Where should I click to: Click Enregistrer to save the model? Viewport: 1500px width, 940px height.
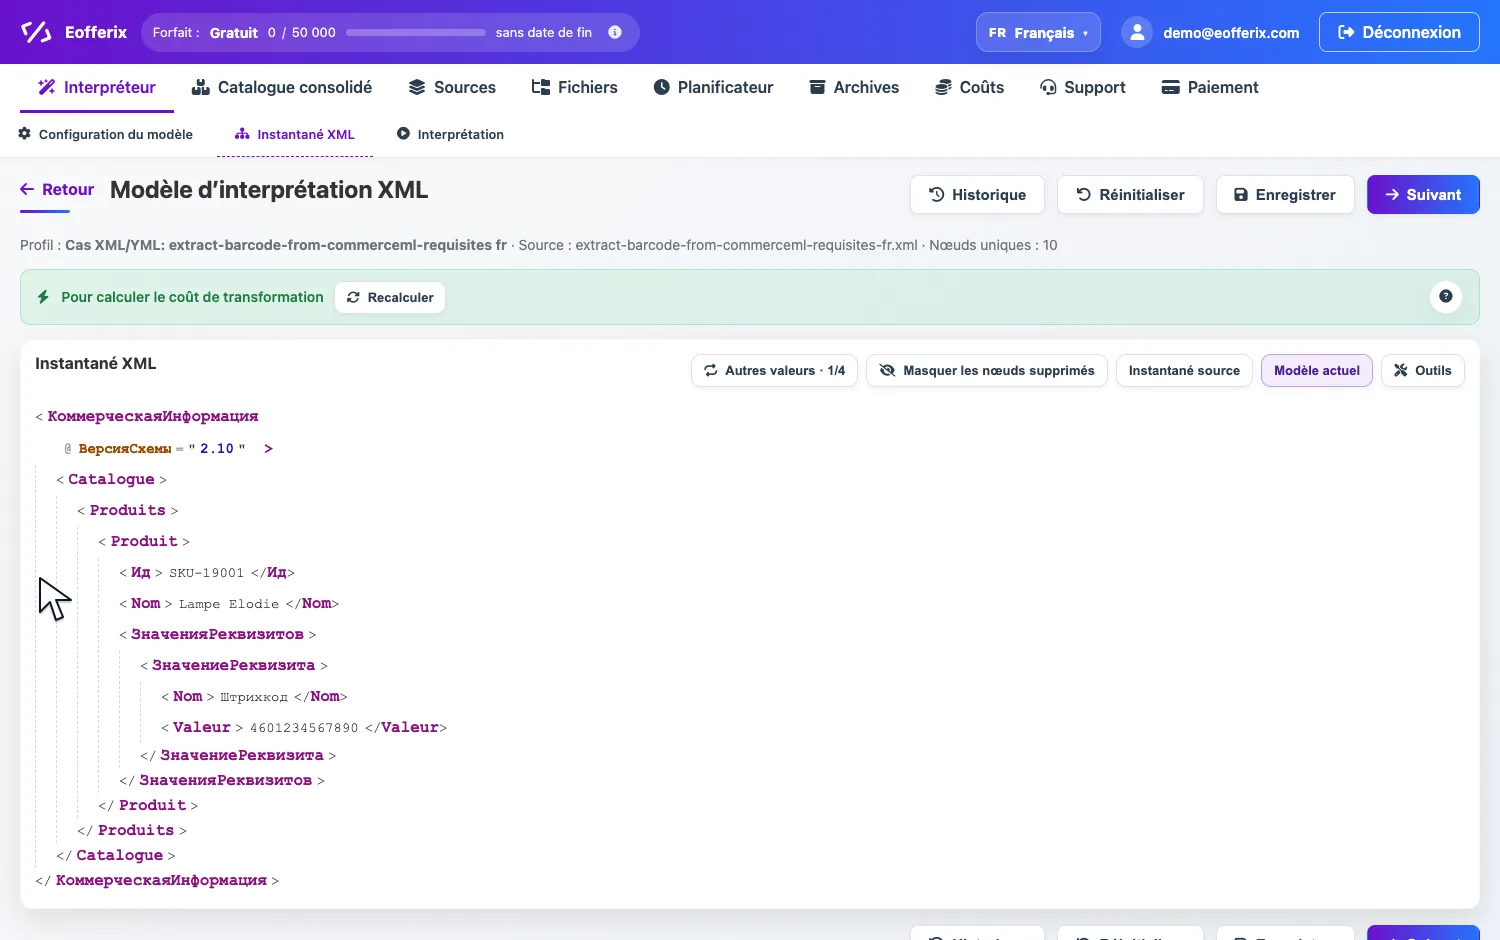click(x=1285, y=195)
